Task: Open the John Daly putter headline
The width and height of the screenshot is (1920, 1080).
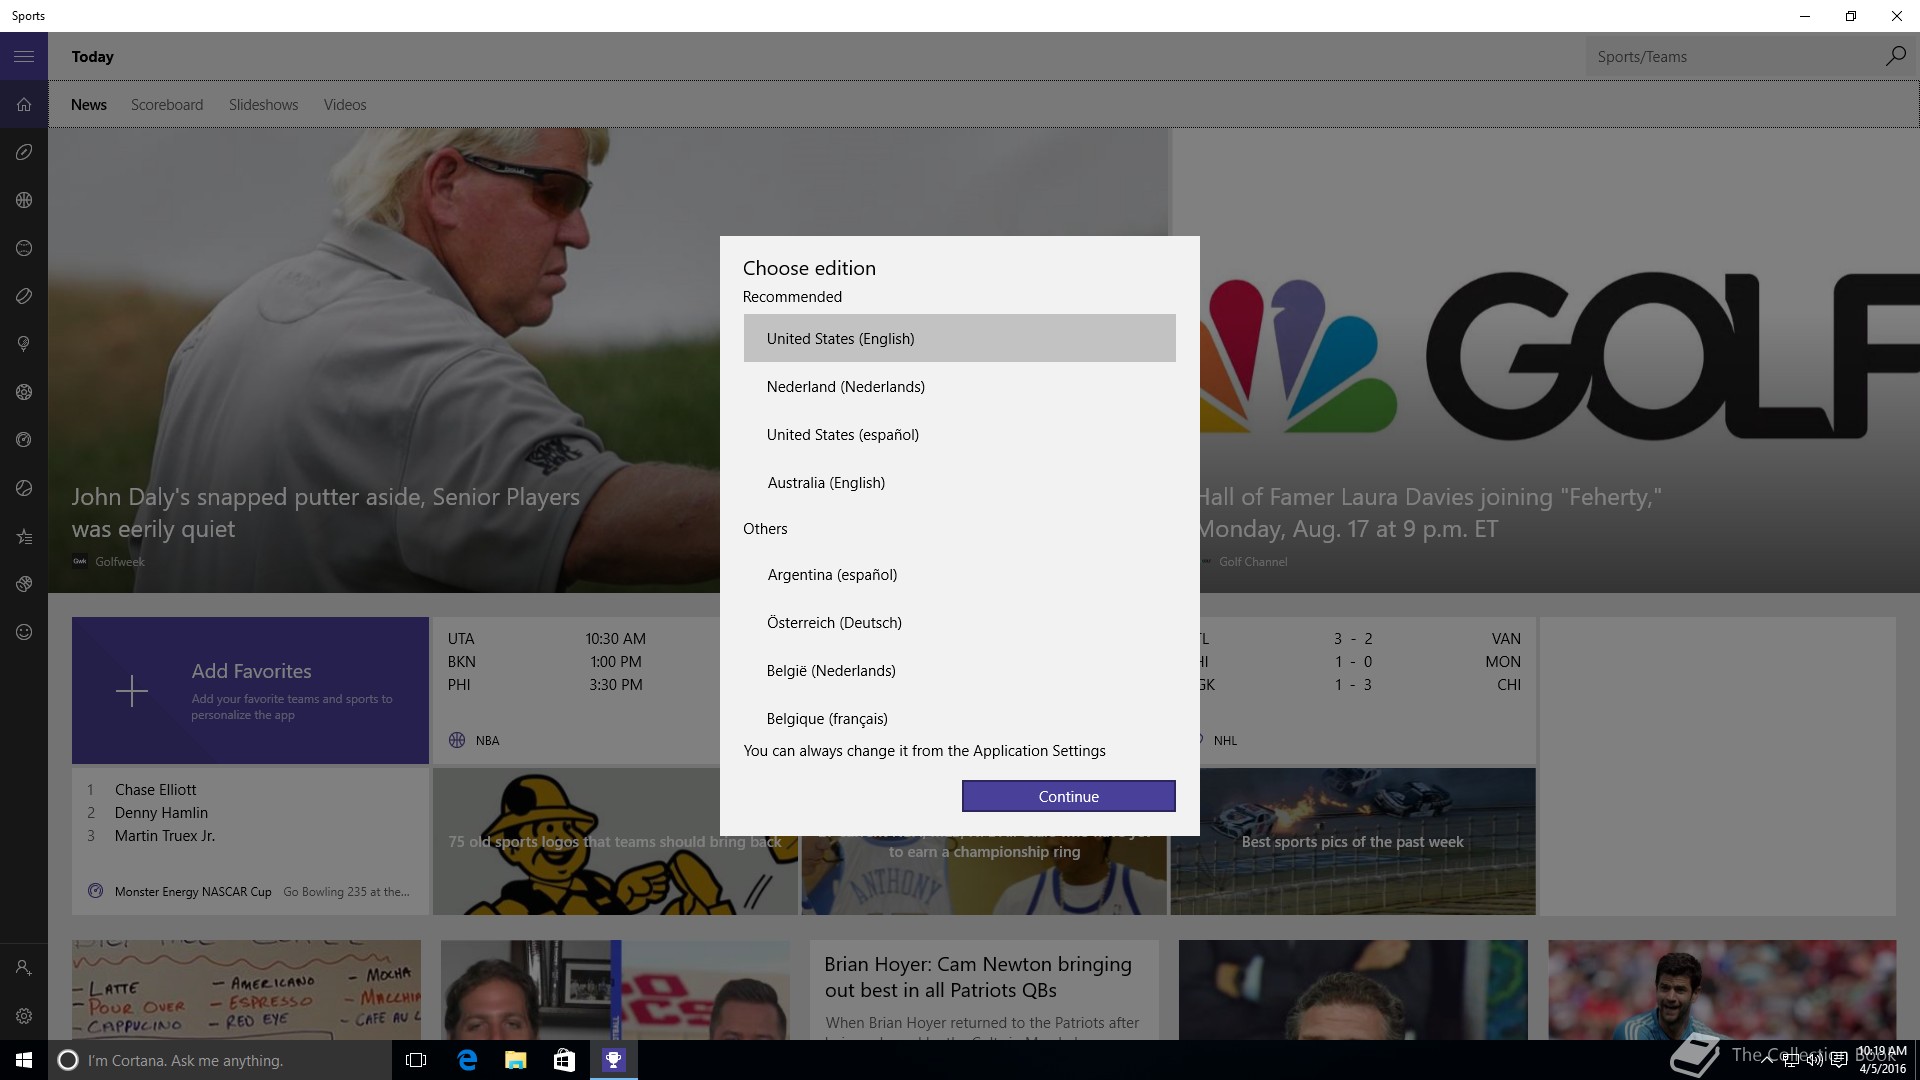Action: 325,512
